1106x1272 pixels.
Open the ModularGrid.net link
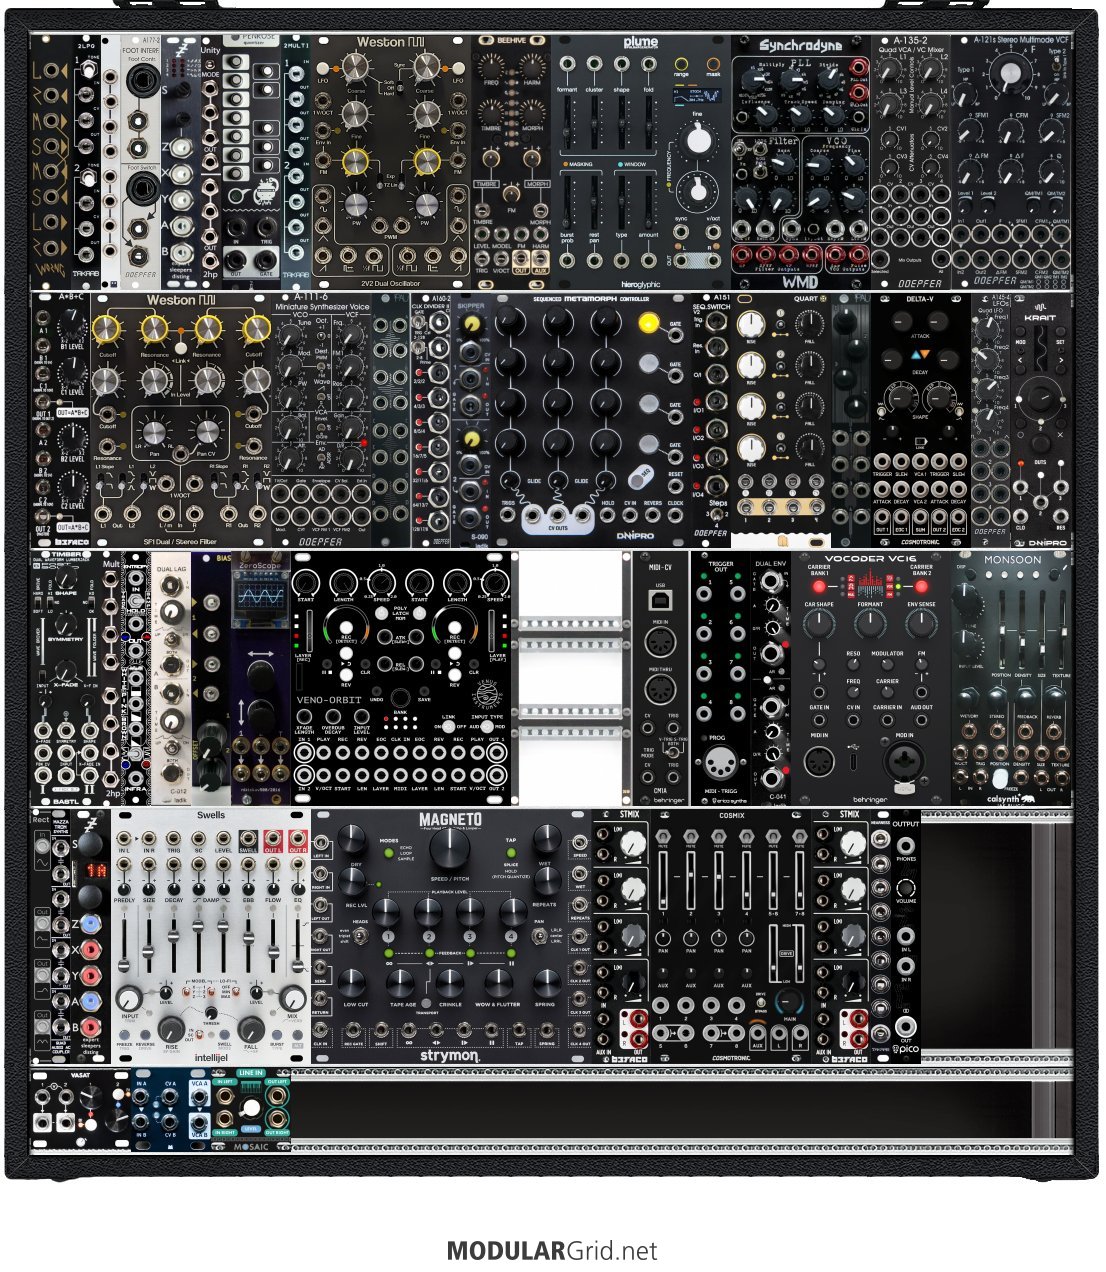coord(552,1250)
